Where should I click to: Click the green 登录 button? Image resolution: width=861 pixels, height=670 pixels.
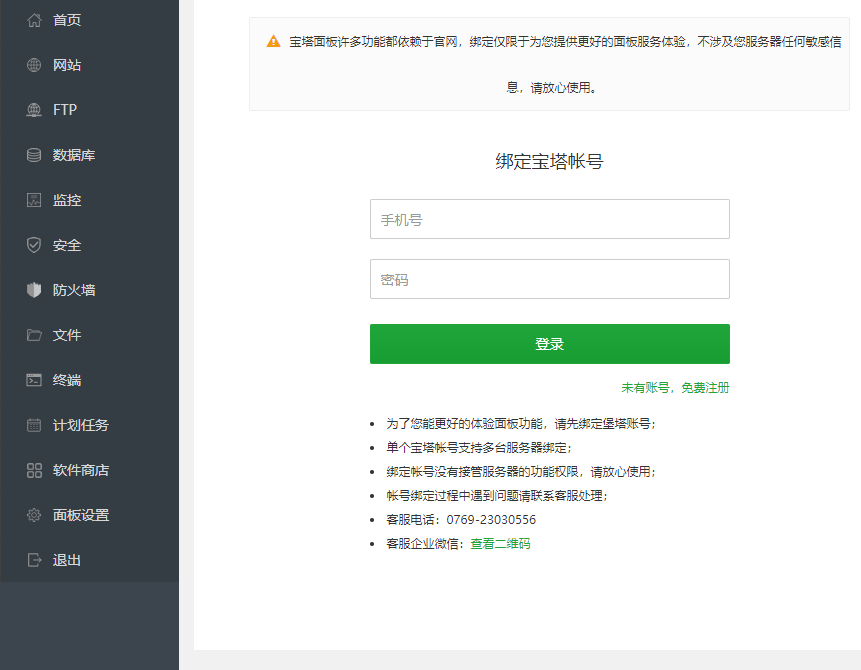point(550,344)
